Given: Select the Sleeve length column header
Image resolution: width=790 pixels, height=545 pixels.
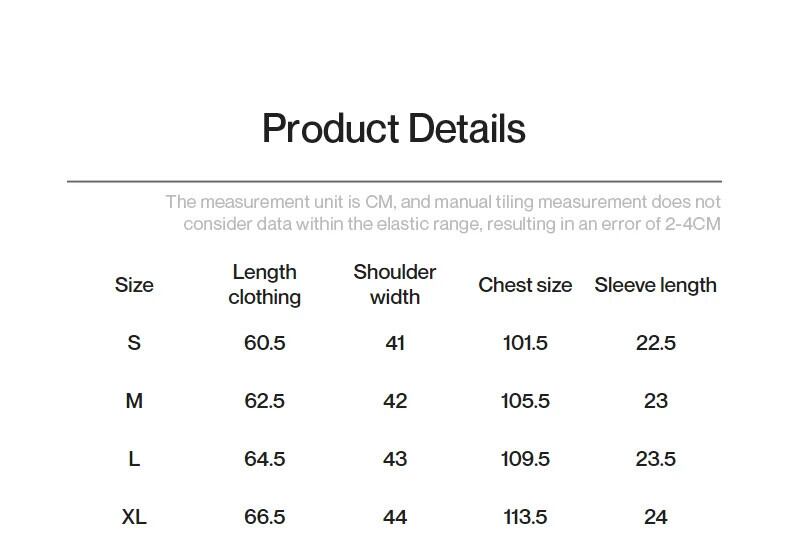Looking at the screenshot, I should click(x=655, y=285).
